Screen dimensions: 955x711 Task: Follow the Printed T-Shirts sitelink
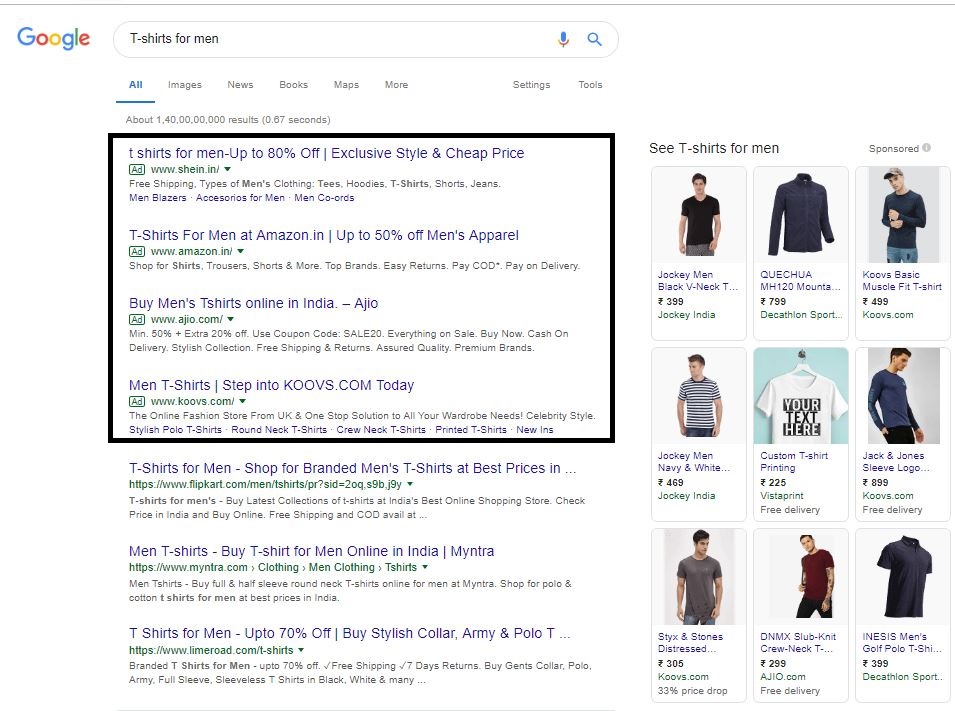[471, 430]
